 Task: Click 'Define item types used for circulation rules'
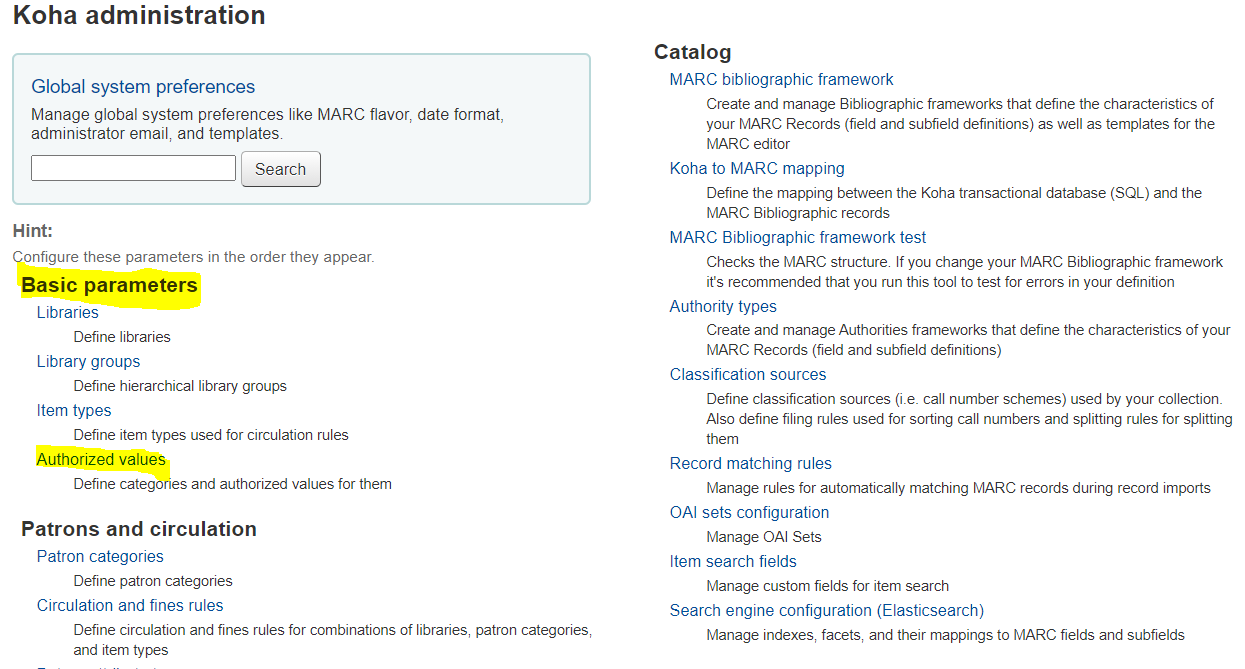tap(211, 435)
